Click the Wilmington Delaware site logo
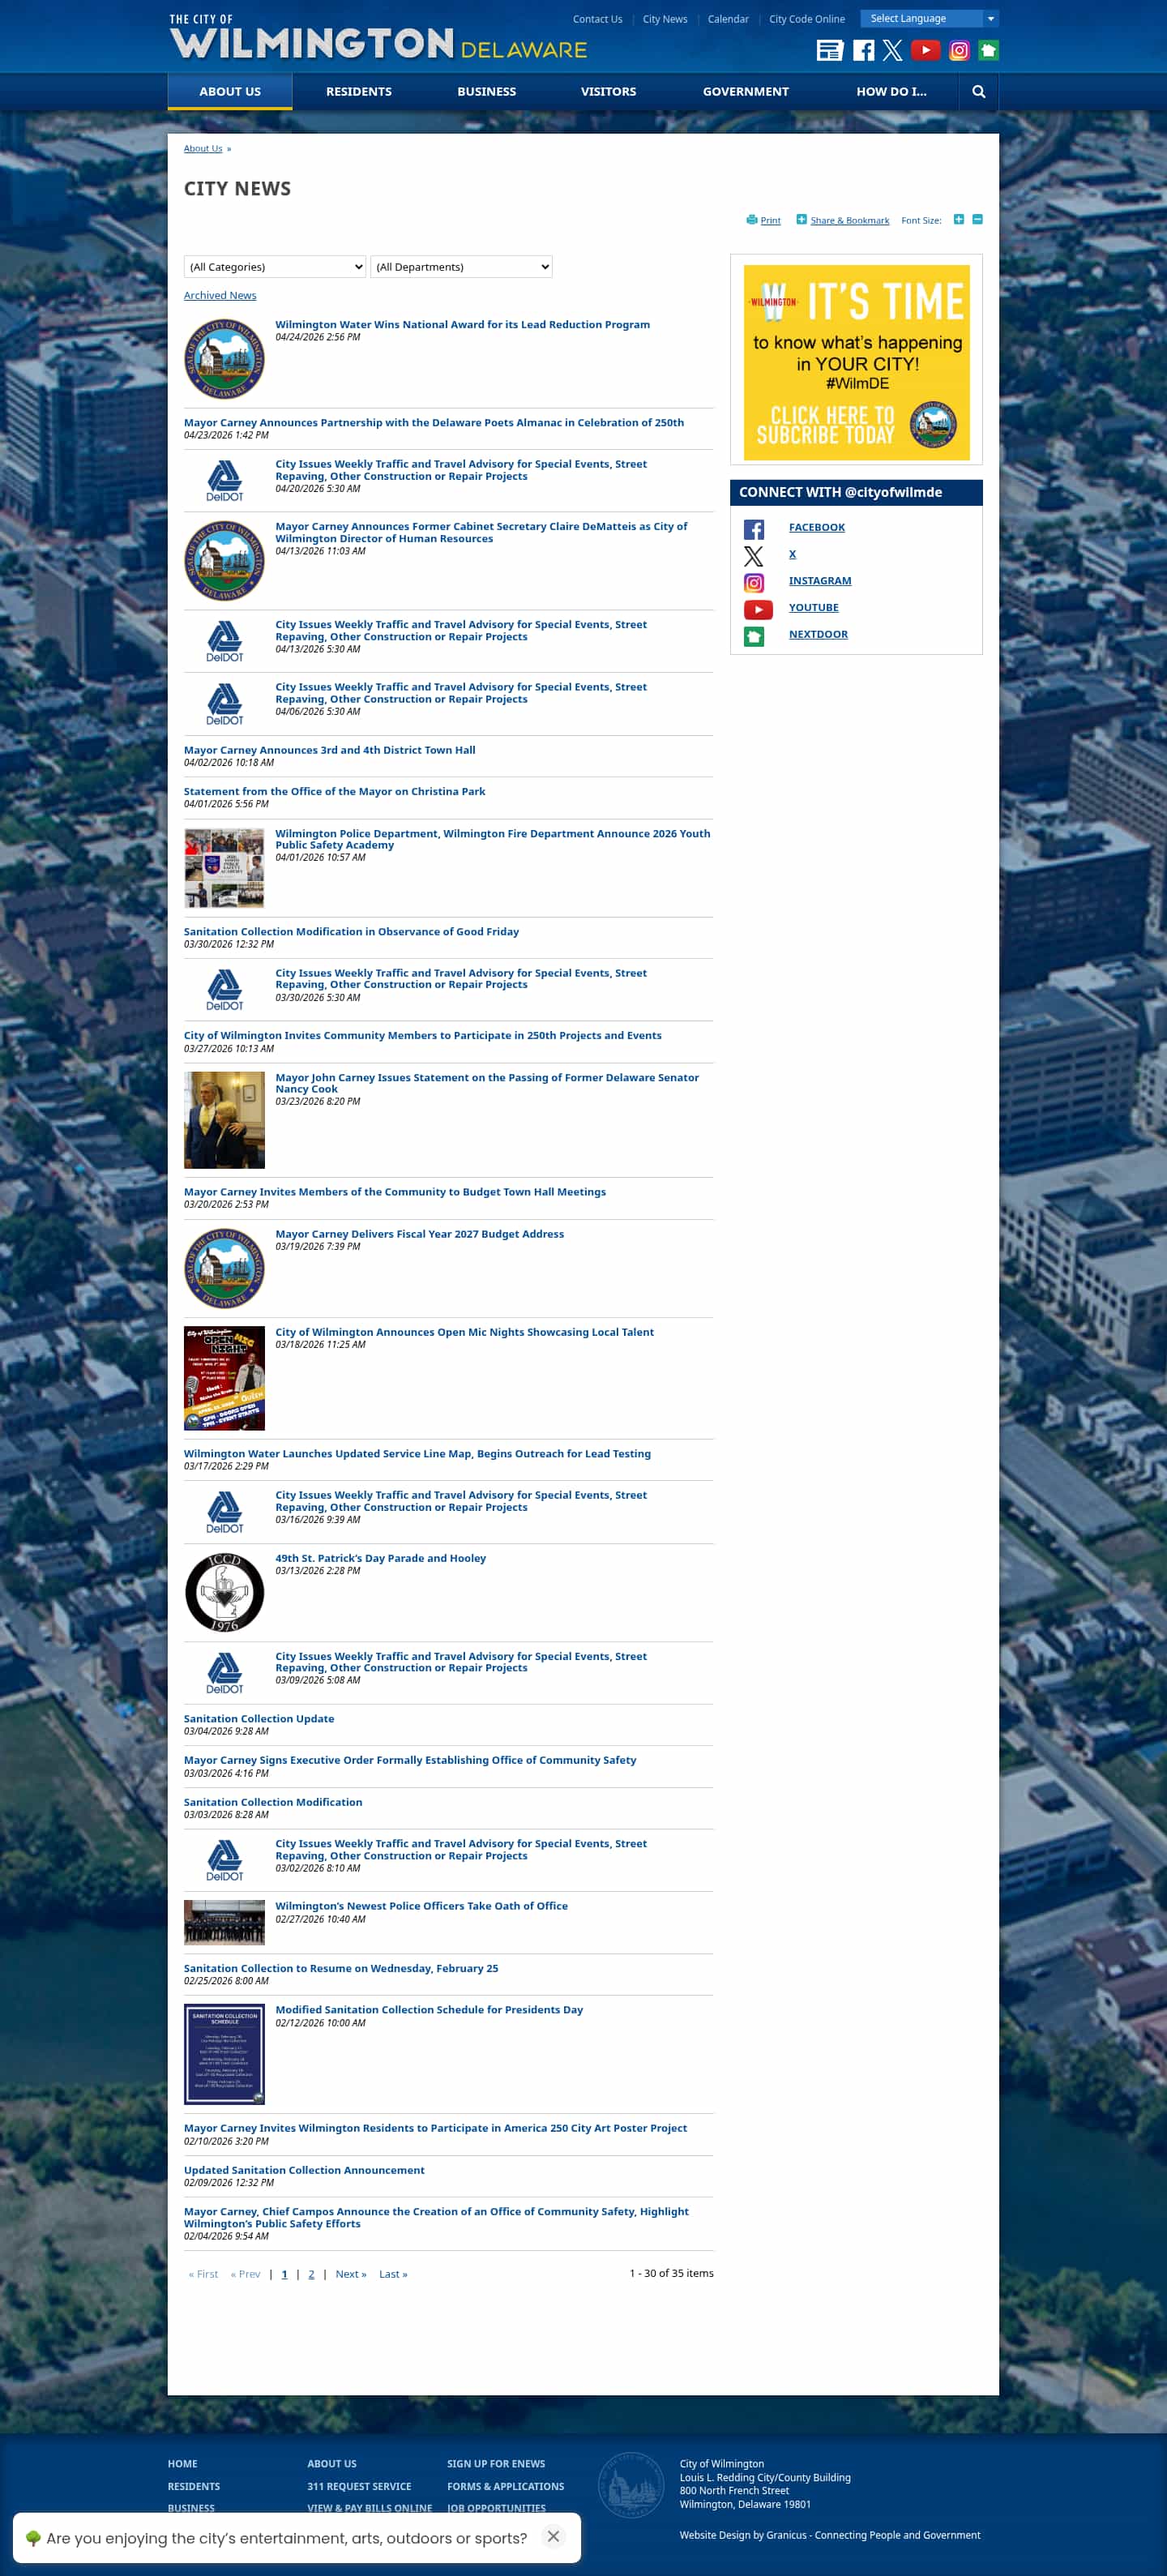 pyautogui.click(x=378, y=38)
